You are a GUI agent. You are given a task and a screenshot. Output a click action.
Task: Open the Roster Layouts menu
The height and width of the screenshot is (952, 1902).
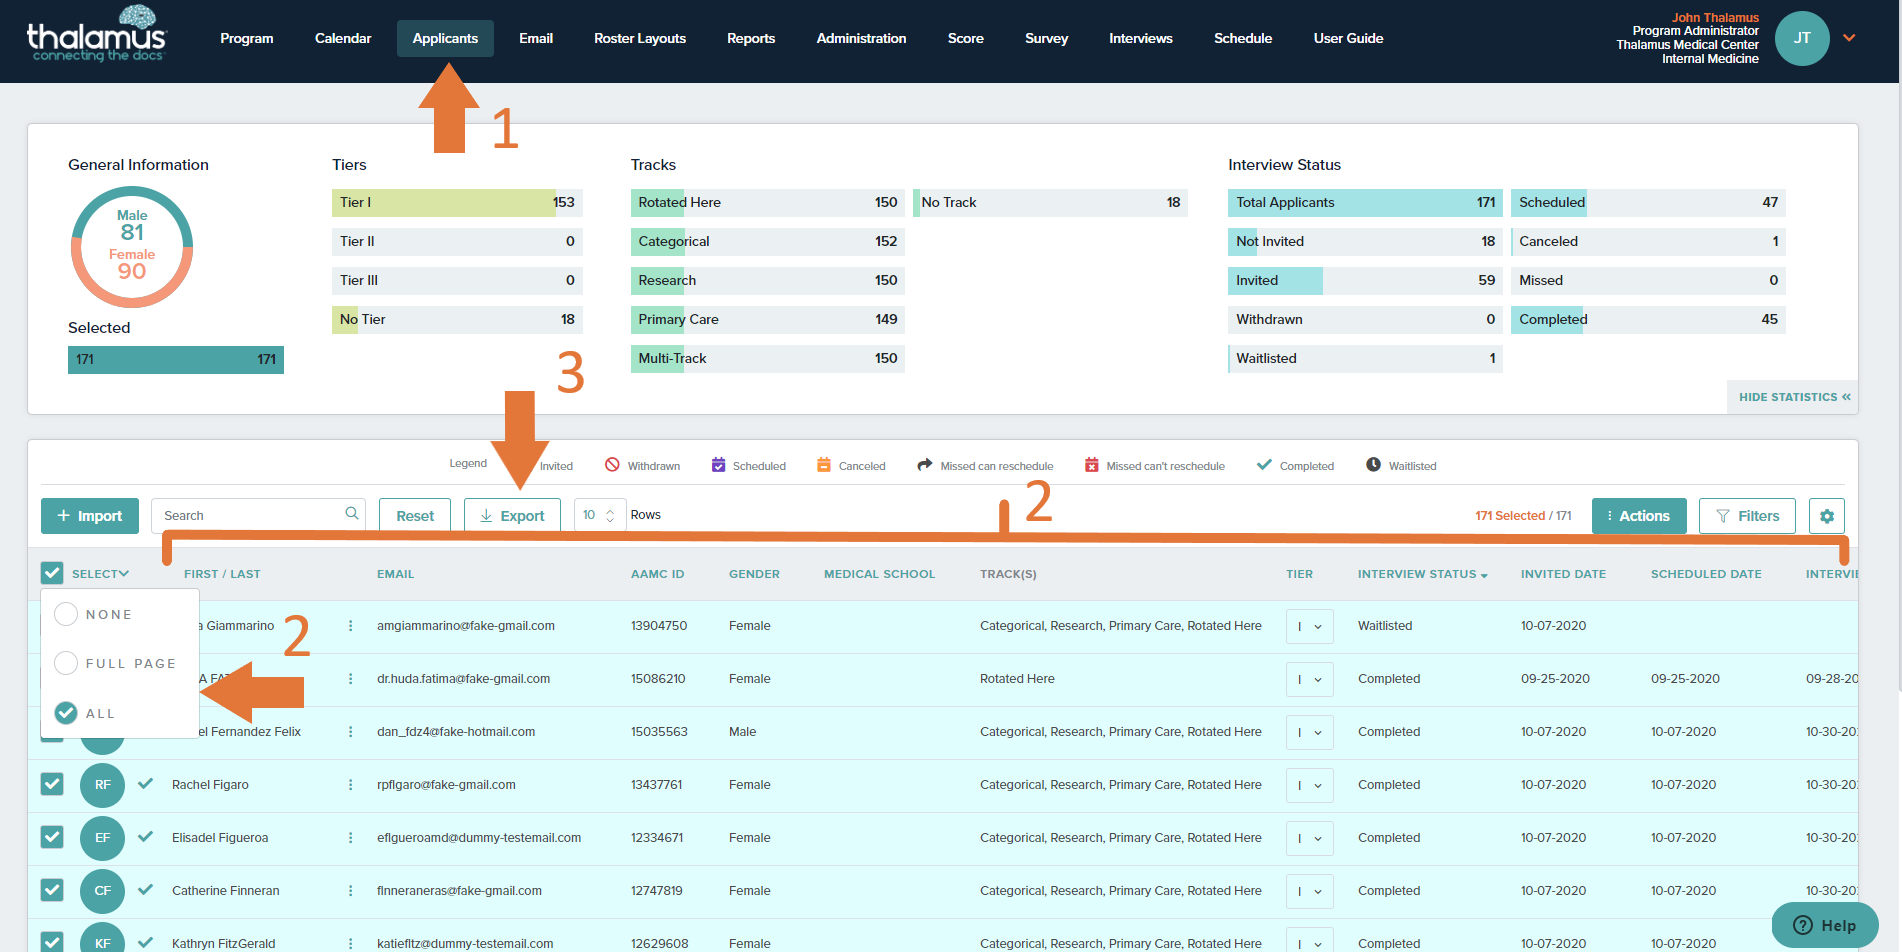[640, 38]
